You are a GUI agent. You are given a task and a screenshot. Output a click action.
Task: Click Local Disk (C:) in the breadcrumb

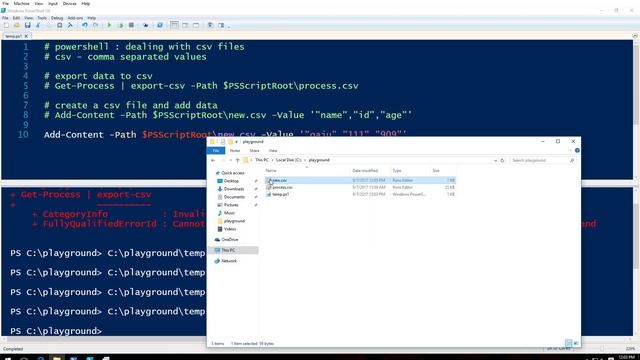tap(288, 160)
